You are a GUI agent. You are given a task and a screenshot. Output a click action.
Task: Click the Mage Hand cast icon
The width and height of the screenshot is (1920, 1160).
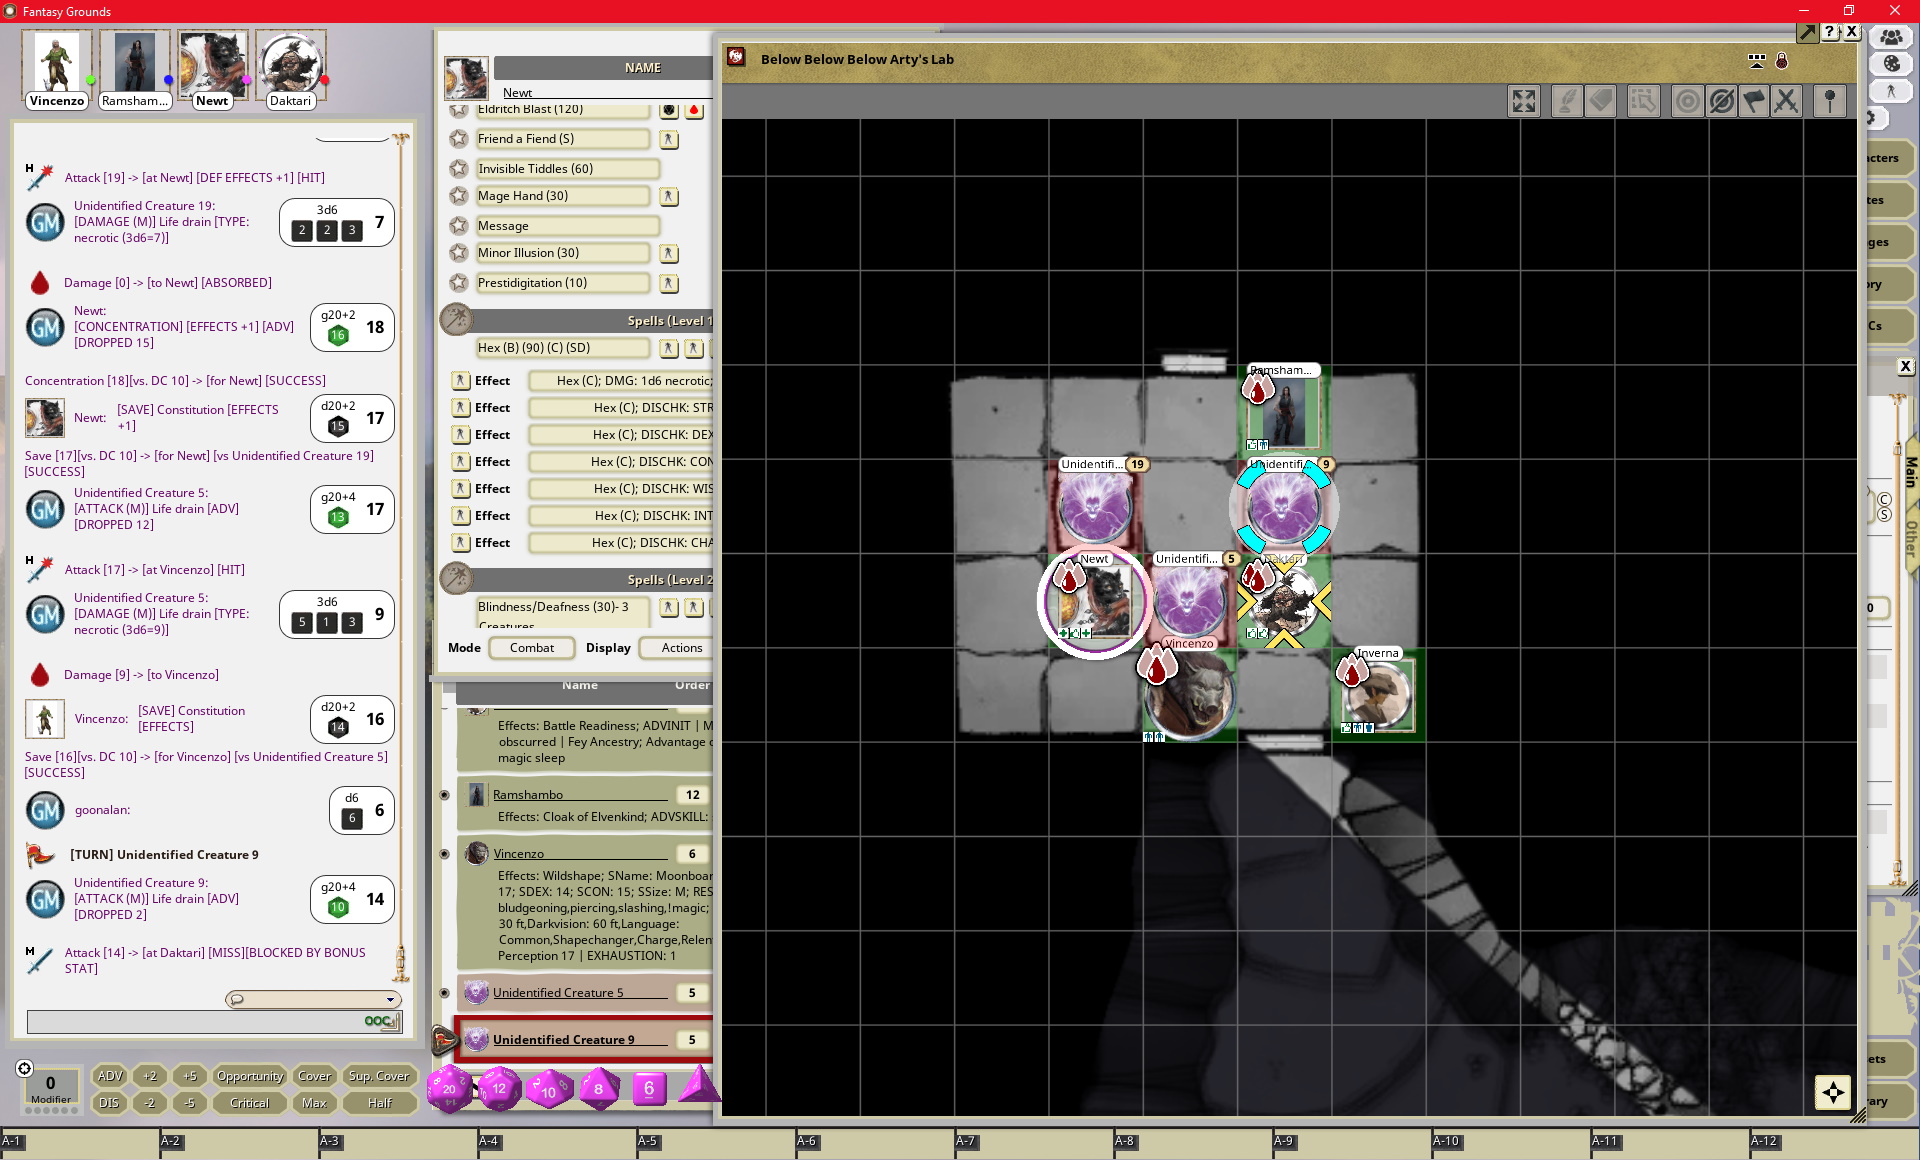tap(669, 196)
